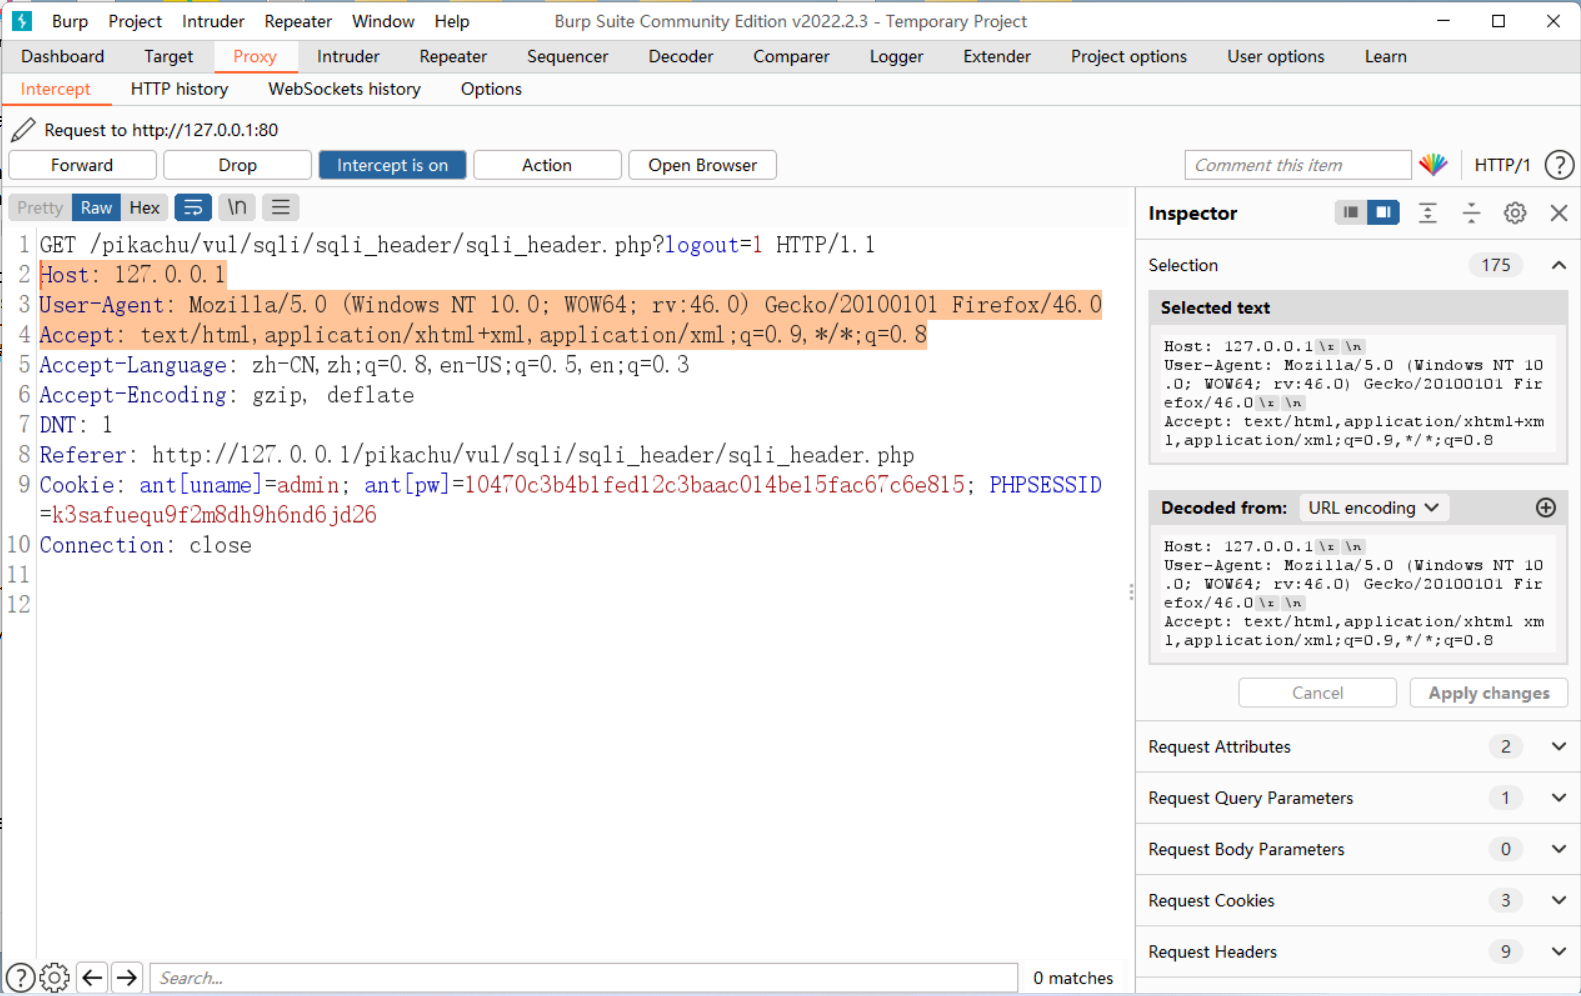Switch to Comparer tab
The height and width of the screenshot is (996, 1581).
pyautogui.click(x=791, y=57)
